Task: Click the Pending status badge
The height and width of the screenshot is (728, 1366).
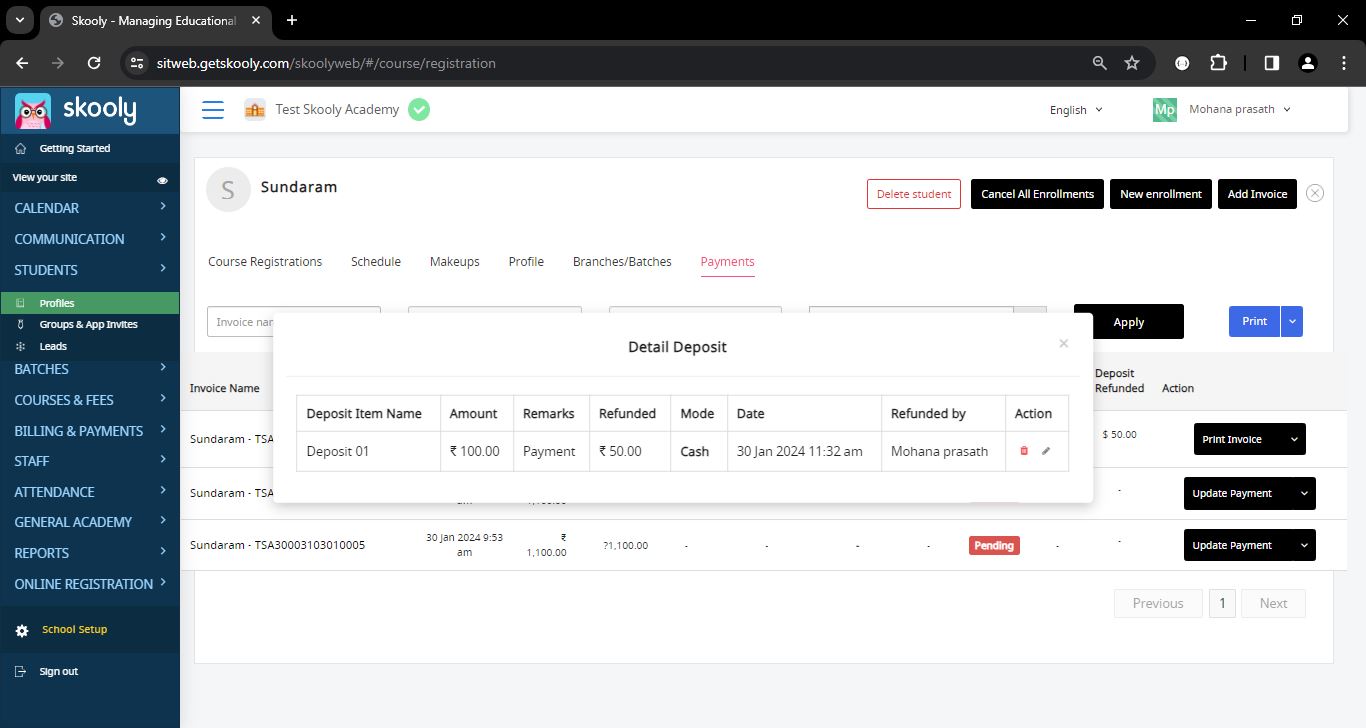Action: point(994,545)
